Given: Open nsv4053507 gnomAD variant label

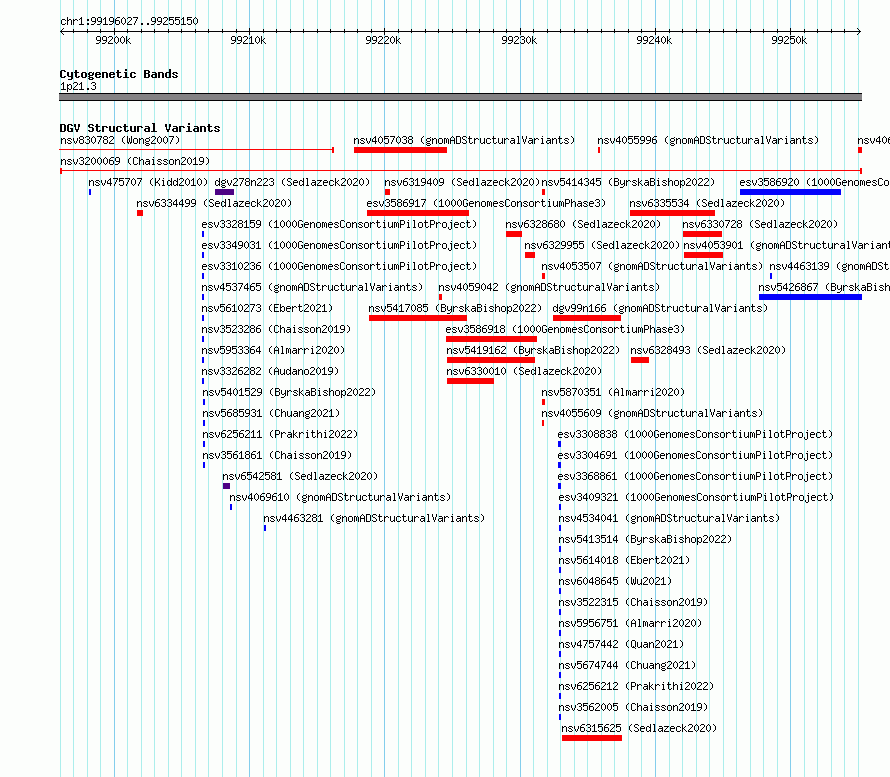Looking at the screenshot, I should tap(652, 266).
